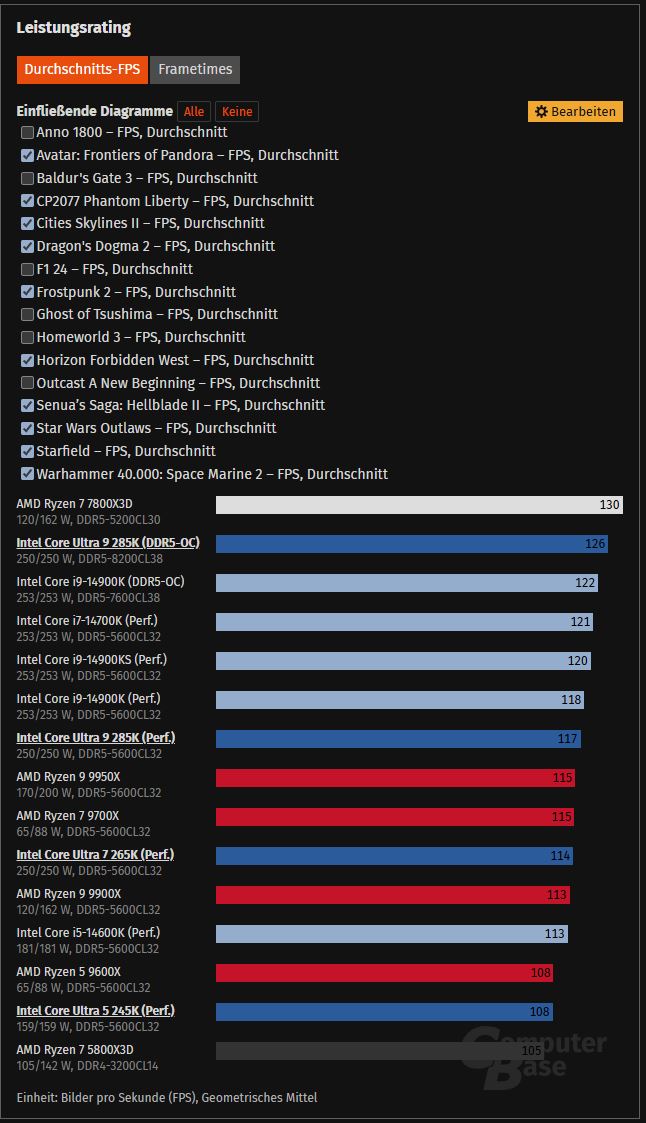
Task: Click the 253/253 W, DDR5-7600CL38 text
Action: click(x=88, y=598)
